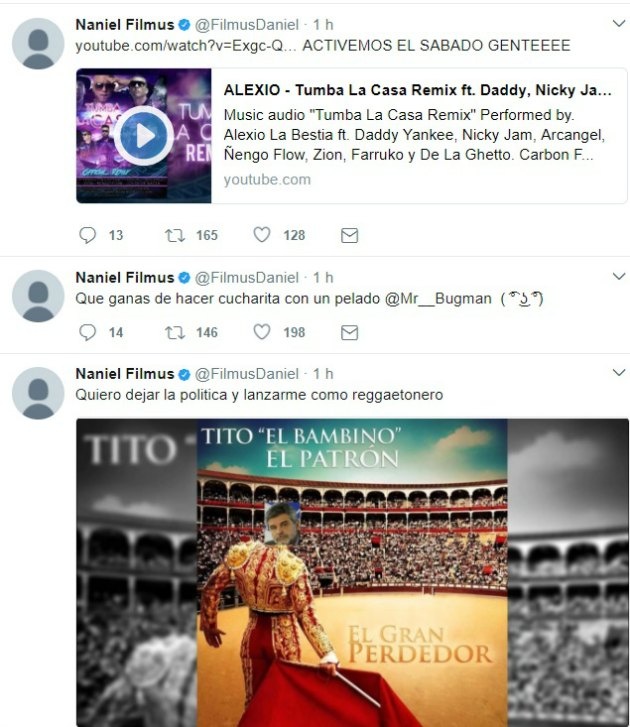Open the dropdown arrow of the cucharita tweet

coord(618,276)
